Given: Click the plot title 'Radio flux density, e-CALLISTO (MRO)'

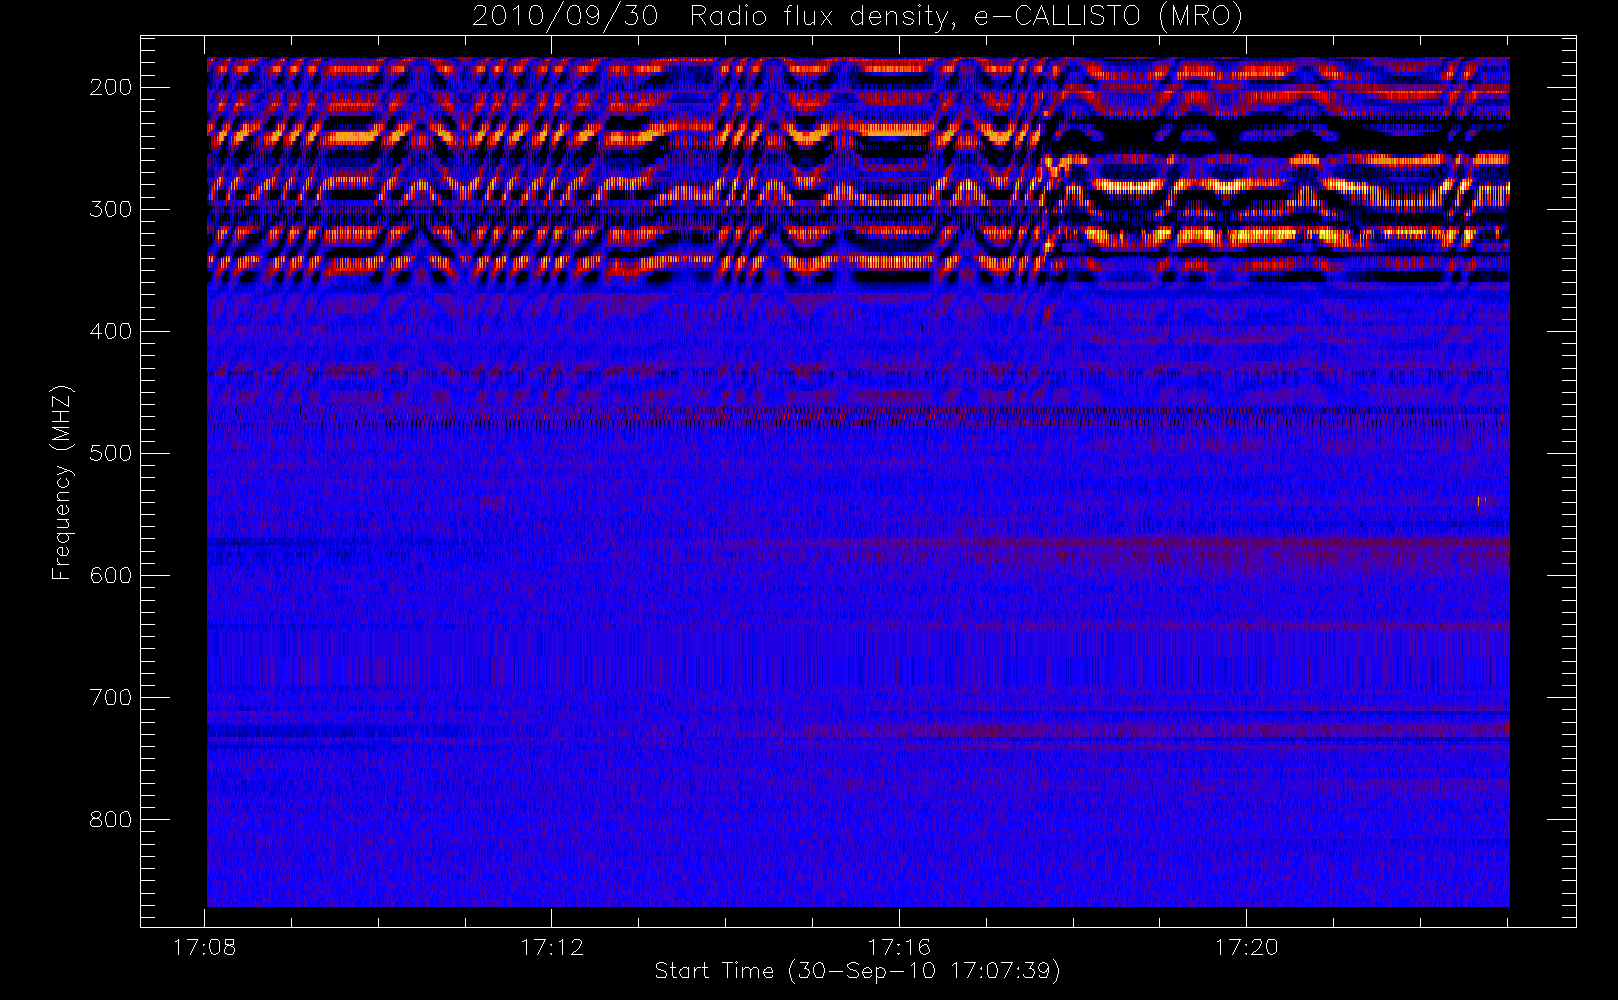Looking at the screenshot, I should tap(966, 17).
